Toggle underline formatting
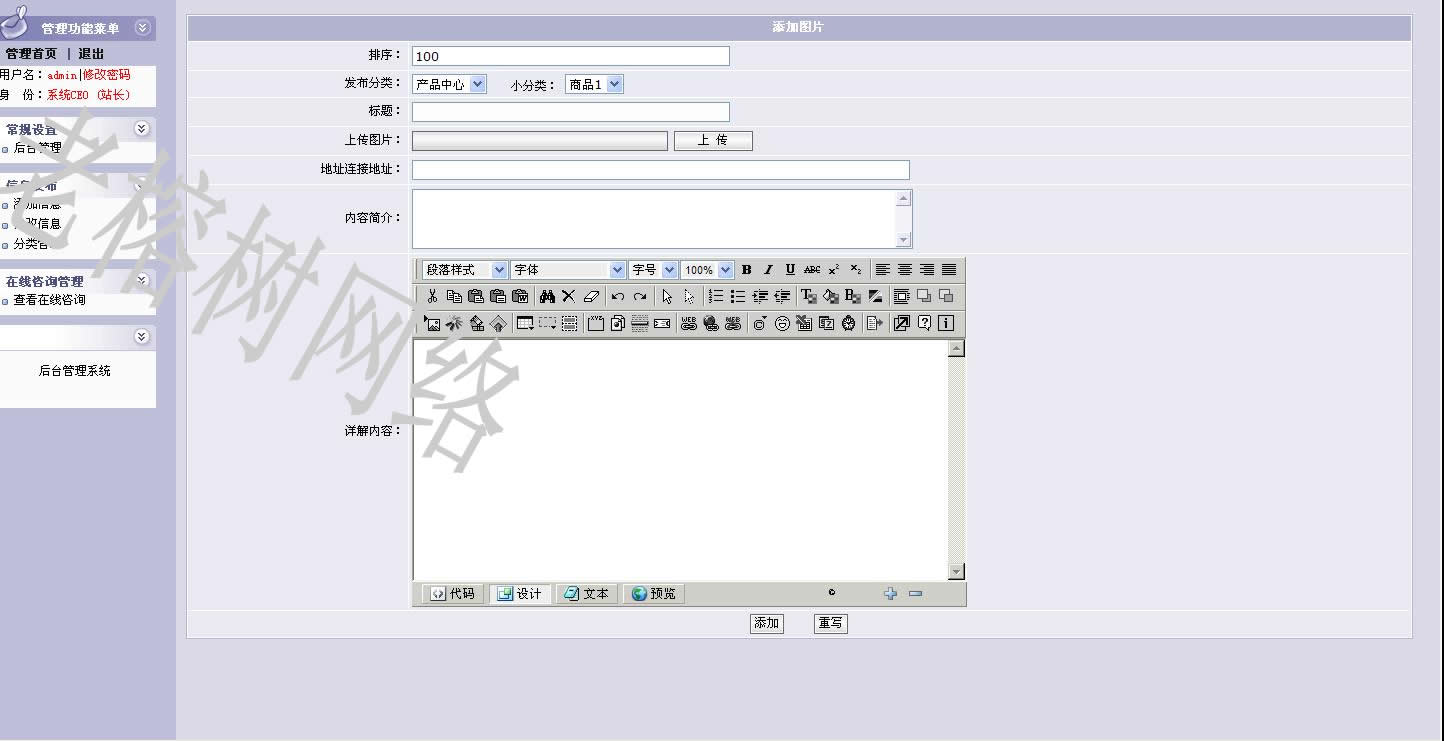 pos(790,270)
